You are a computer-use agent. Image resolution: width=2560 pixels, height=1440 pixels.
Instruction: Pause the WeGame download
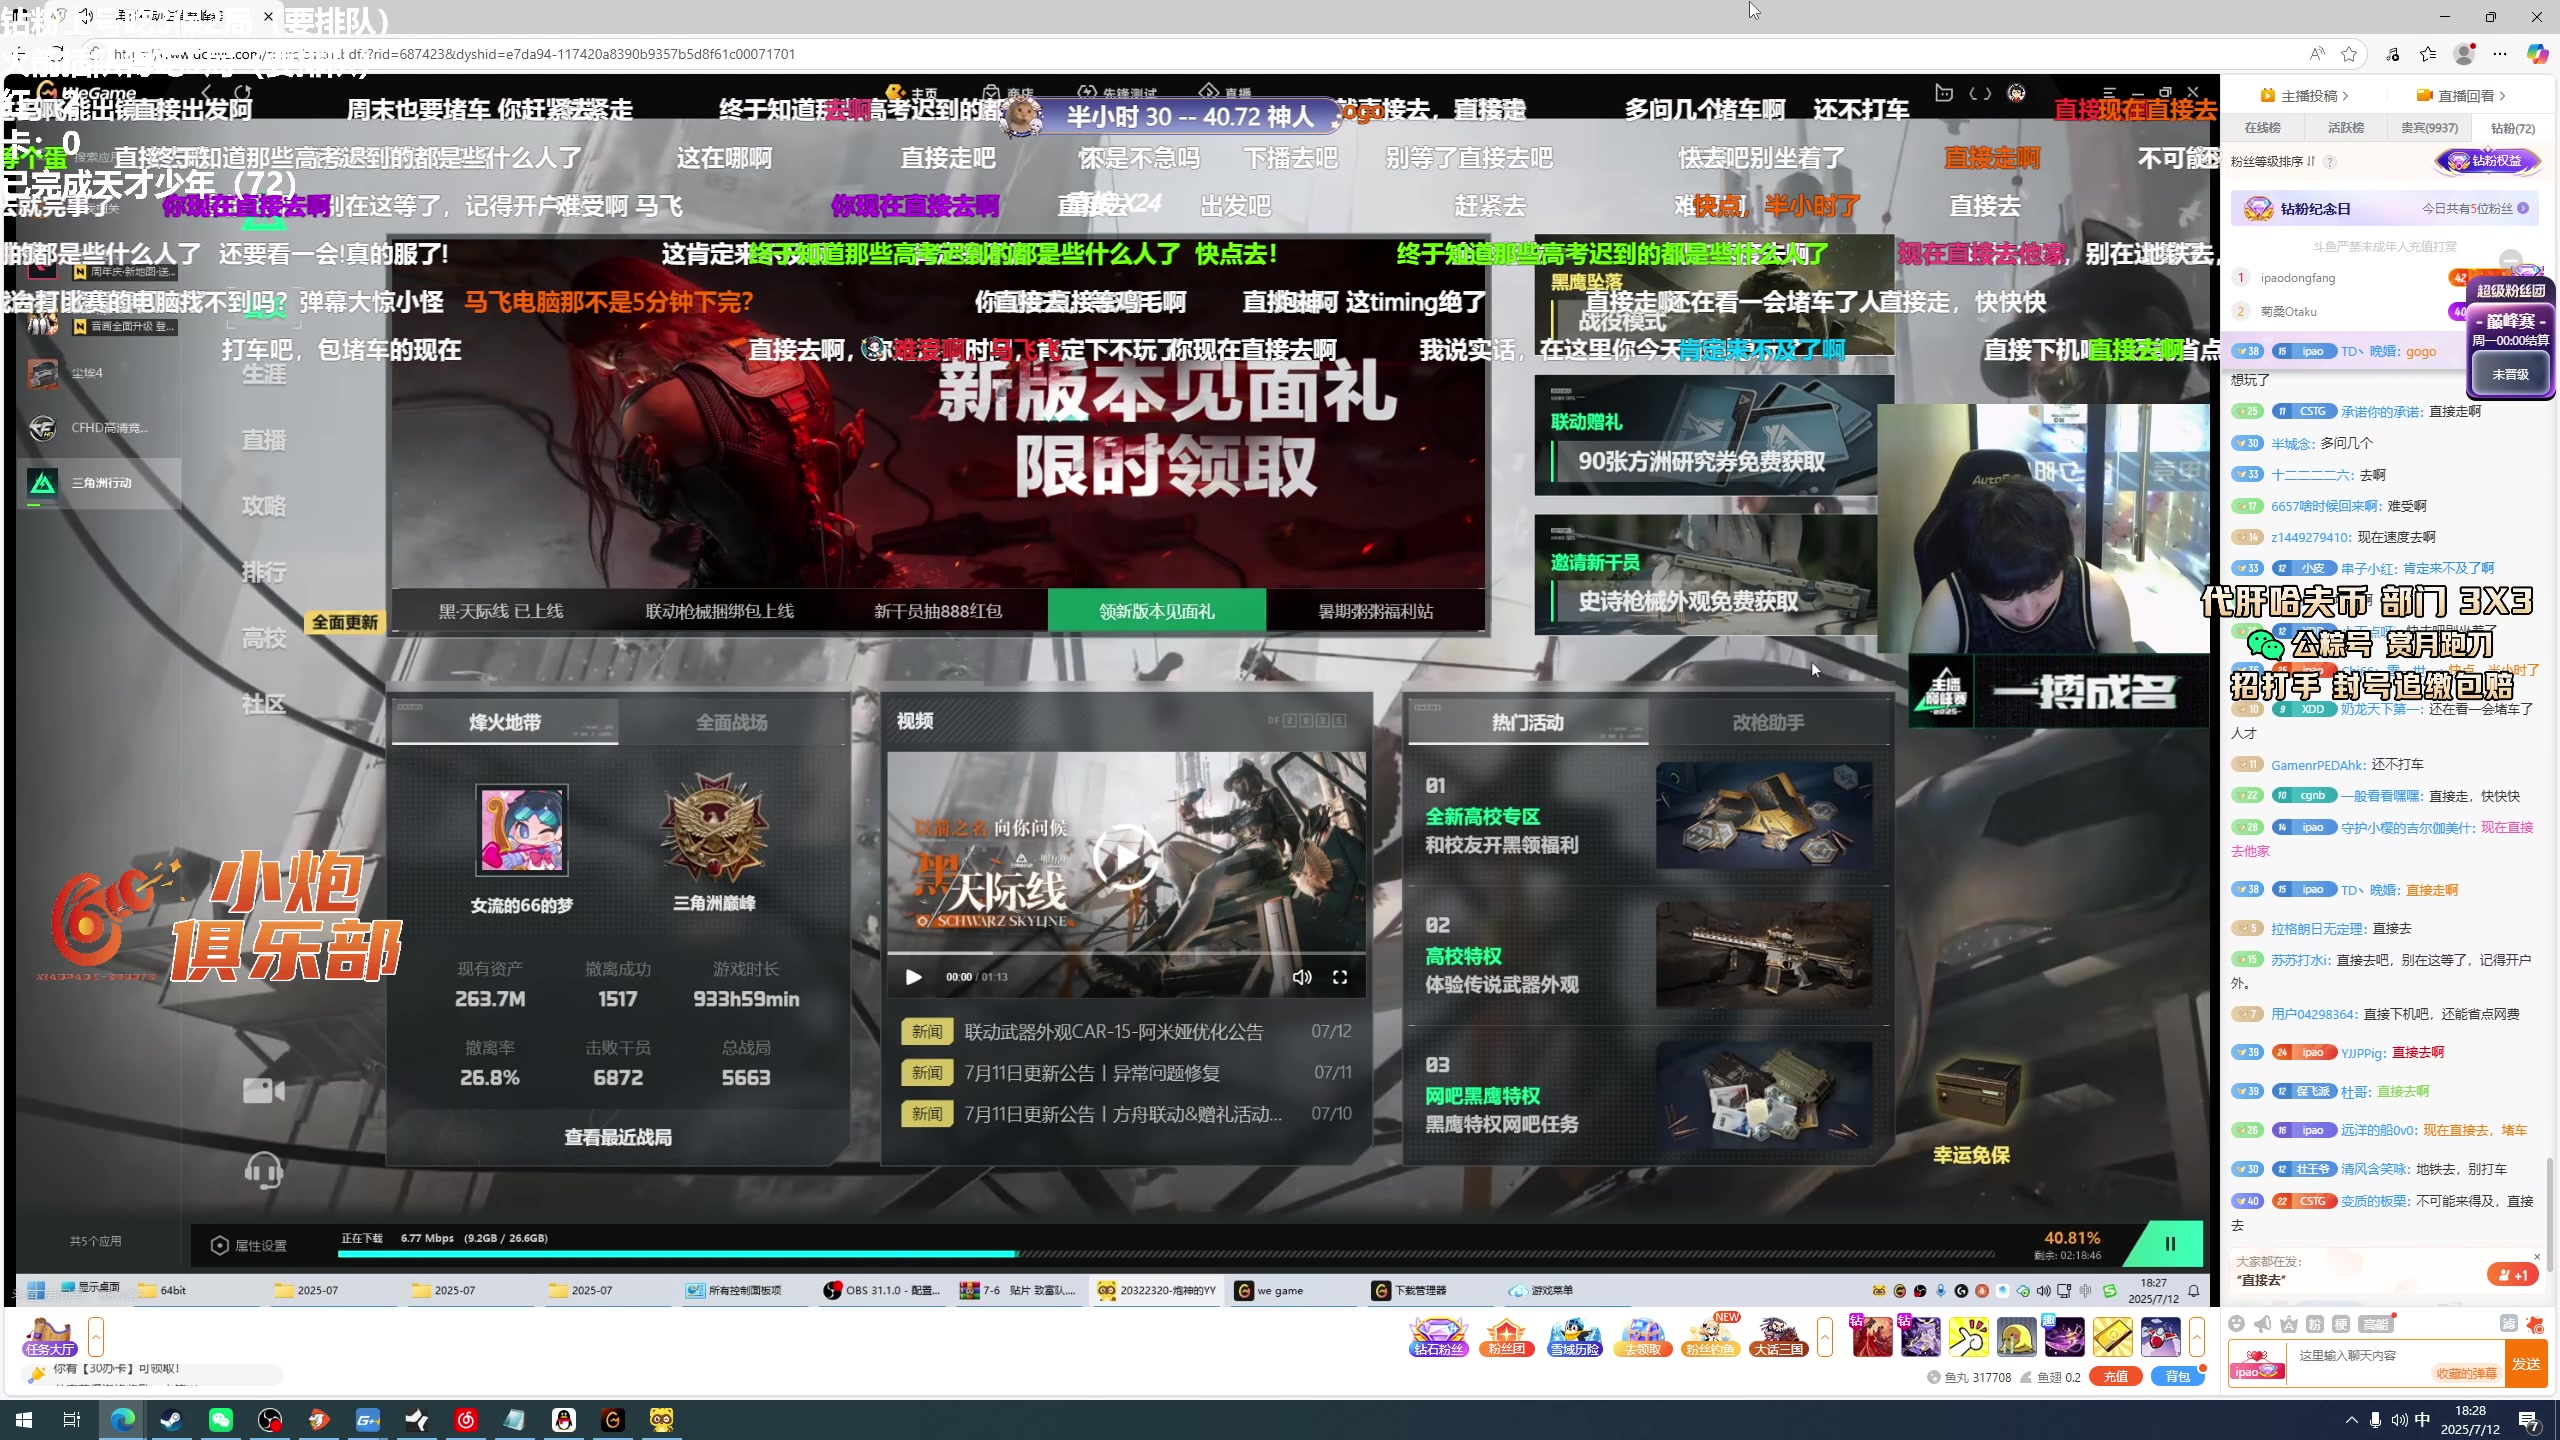2169,1243
